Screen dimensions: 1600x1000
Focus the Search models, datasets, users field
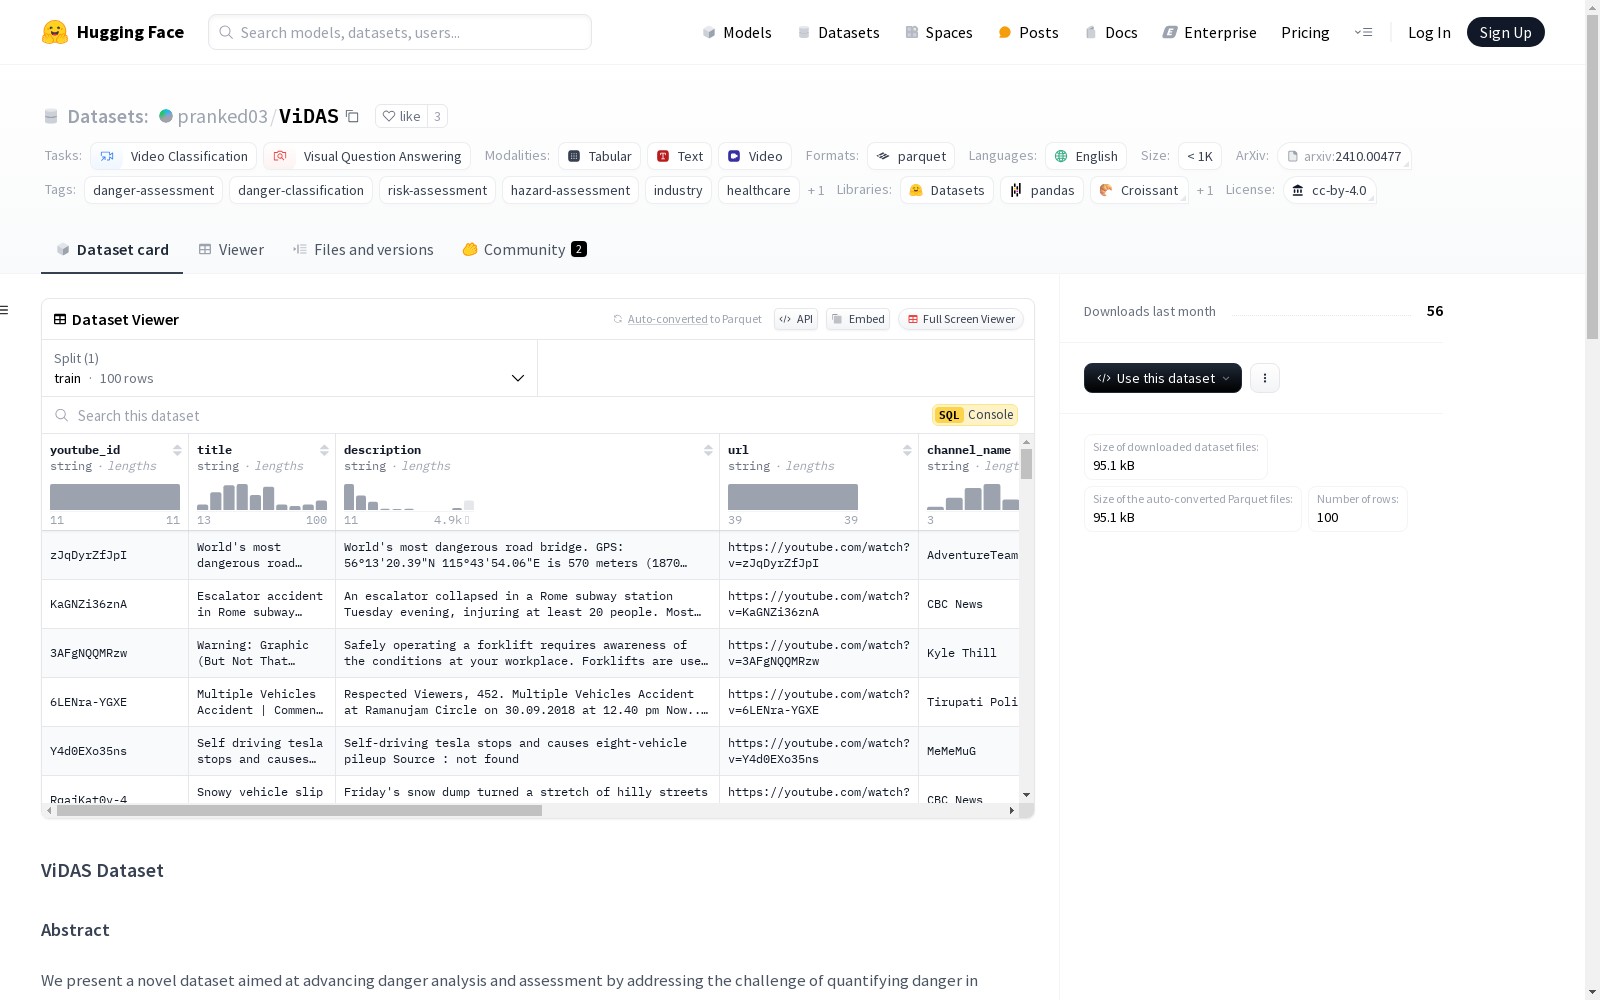tap(400, 32)
